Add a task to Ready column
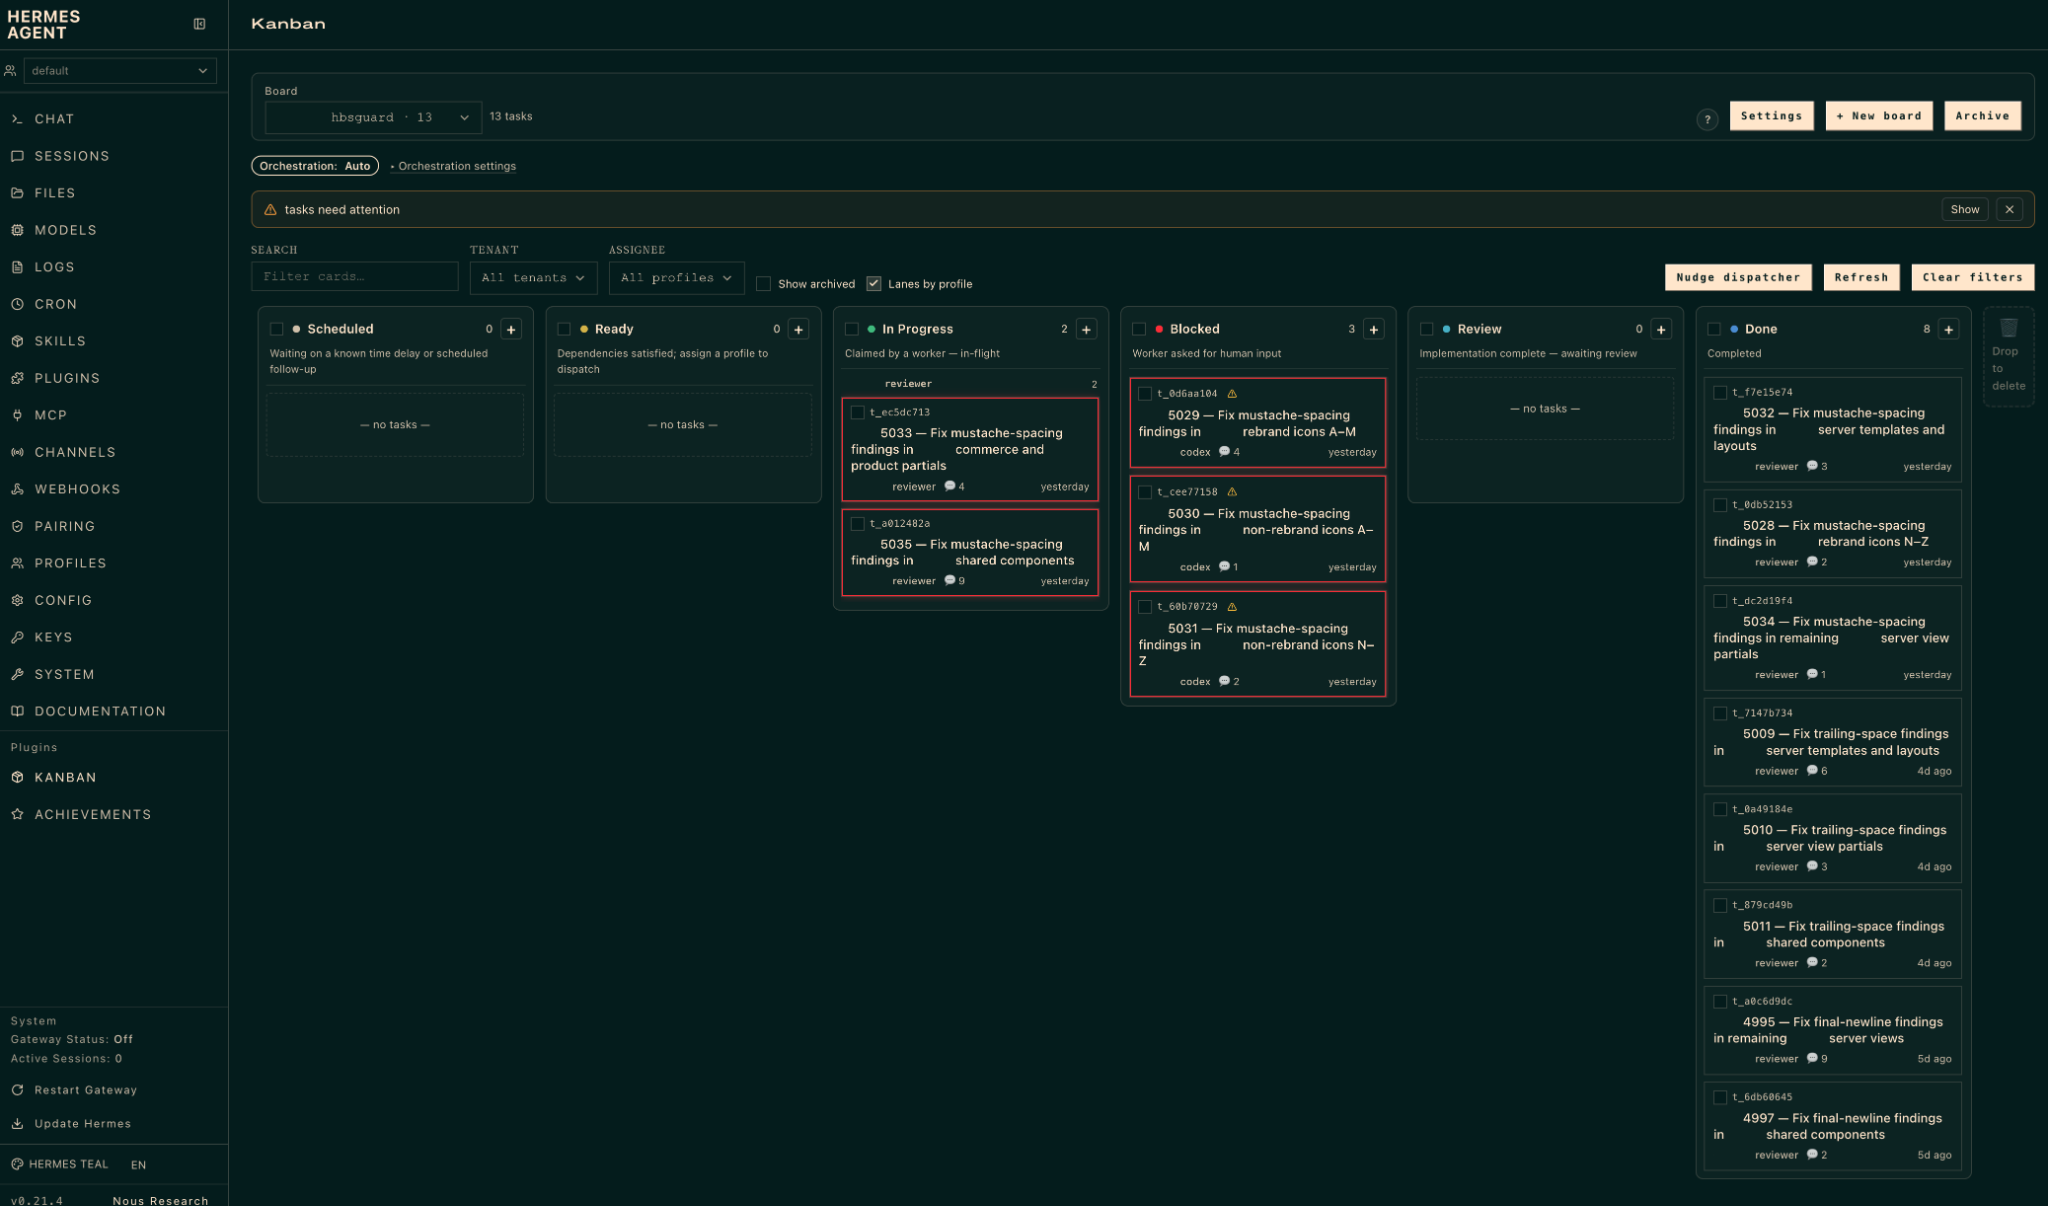The image size is (2048, 1206). (x=798, y=329)
